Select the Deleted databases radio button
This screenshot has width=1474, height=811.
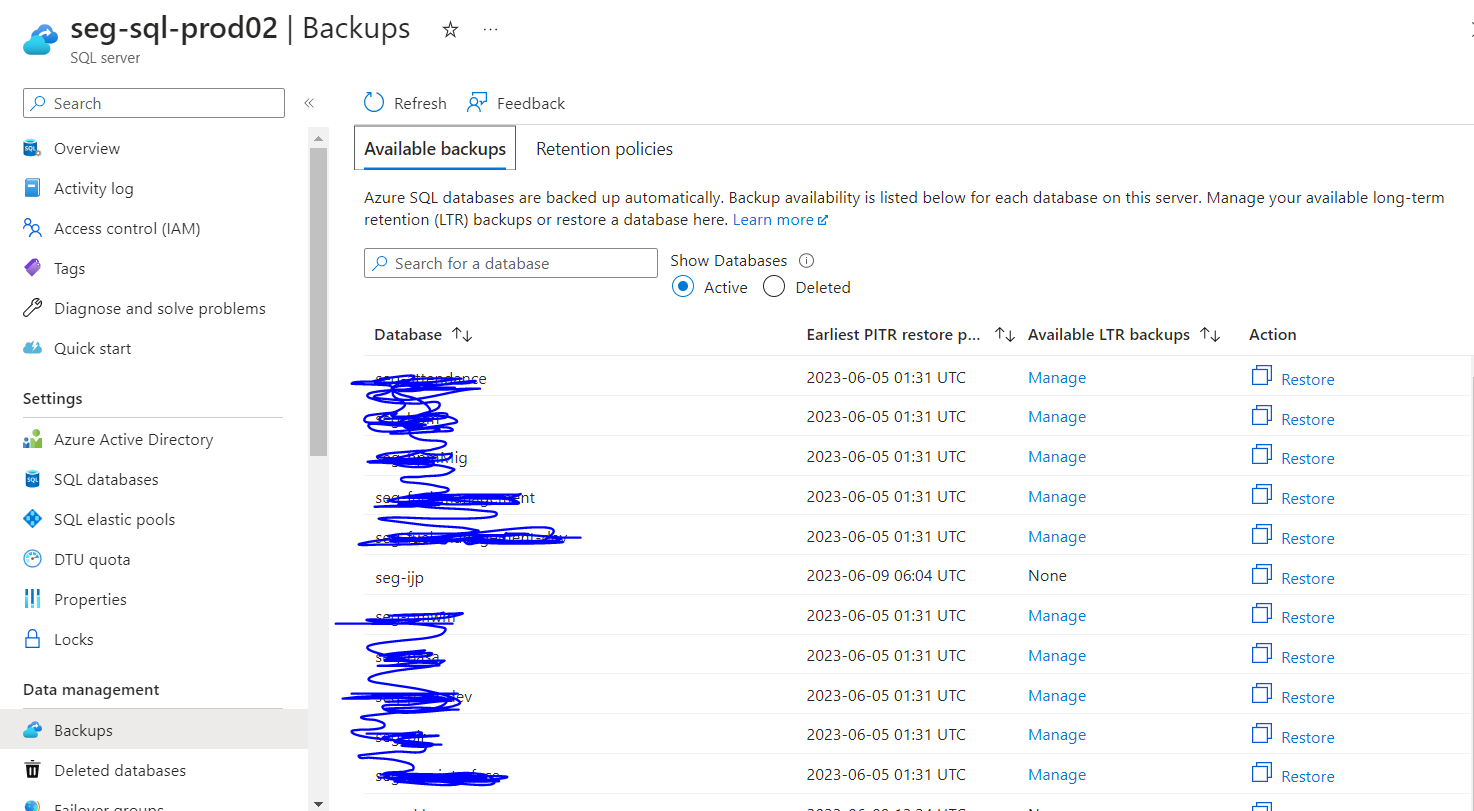point(773,287)
